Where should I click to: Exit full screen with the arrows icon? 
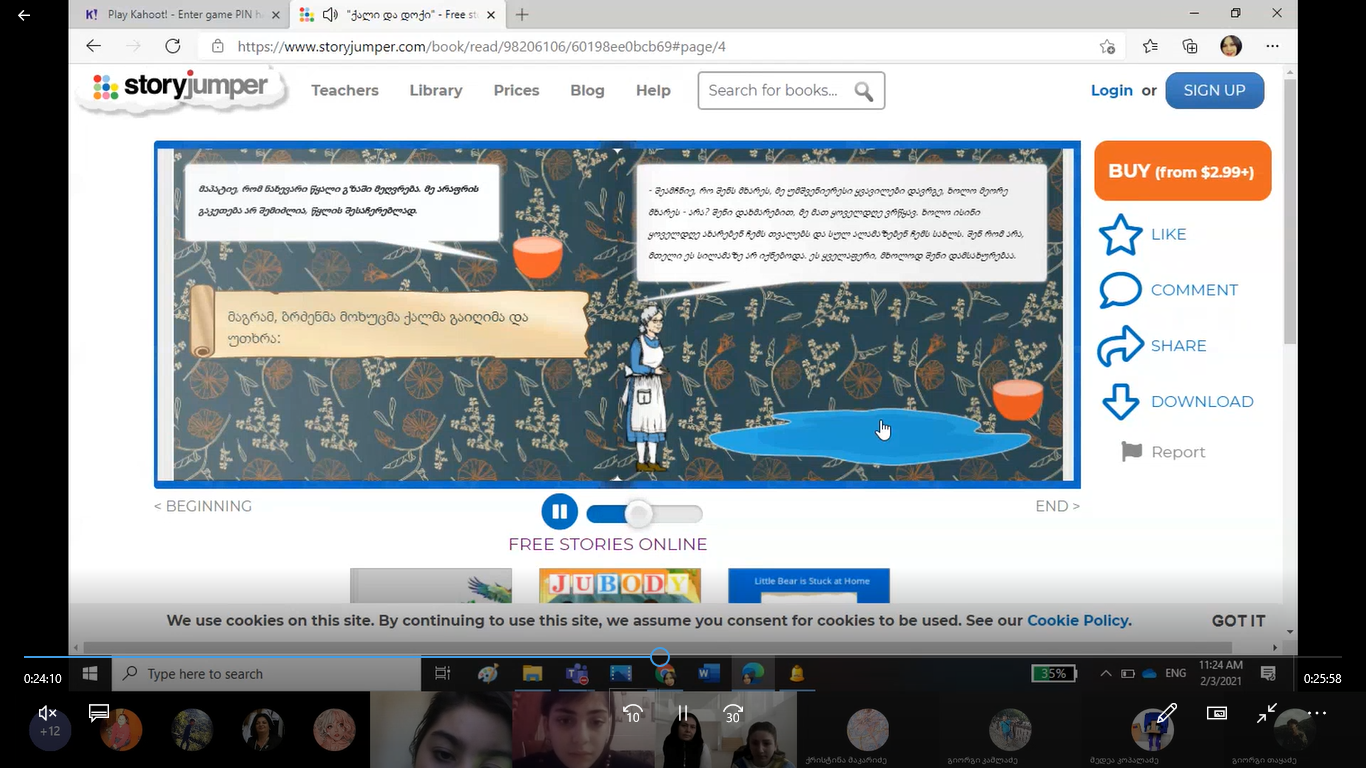click(x=1267, y=713)
